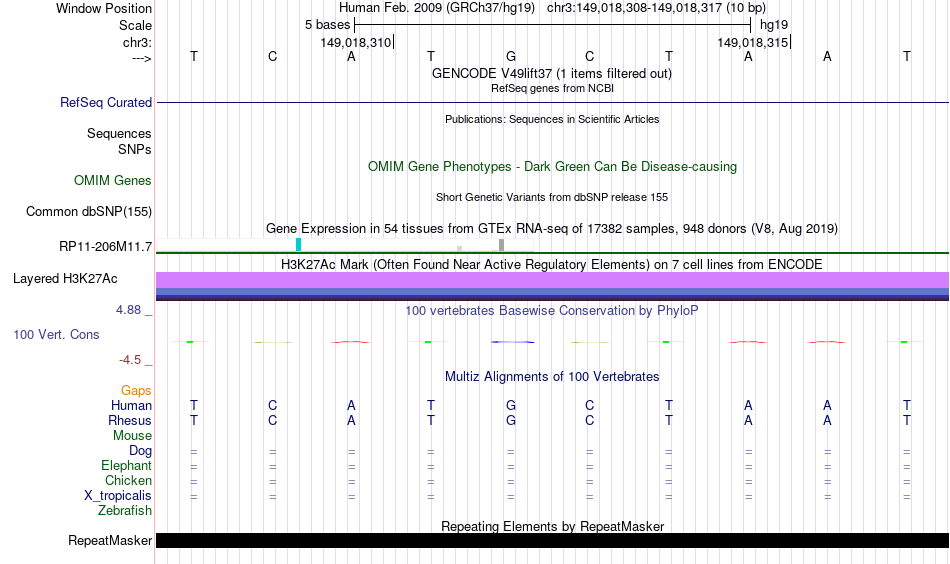
Task: Click the GENCODE V49lift37 track title
Action: pyautogui.click(x=551, y=73)
